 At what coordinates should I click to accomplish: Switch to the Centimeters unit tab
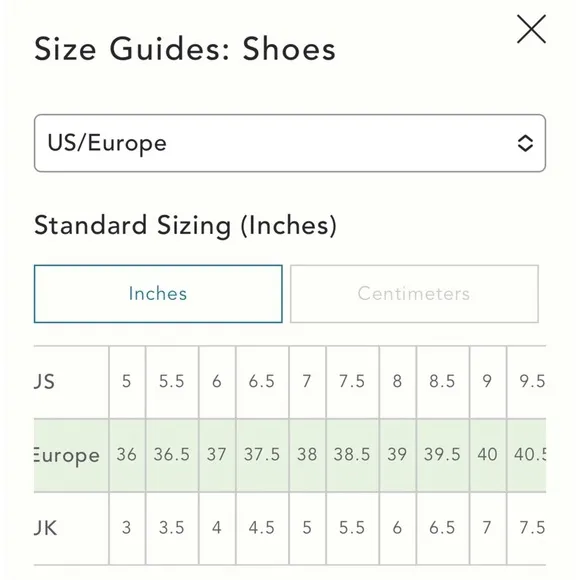[x=414, y=294]
